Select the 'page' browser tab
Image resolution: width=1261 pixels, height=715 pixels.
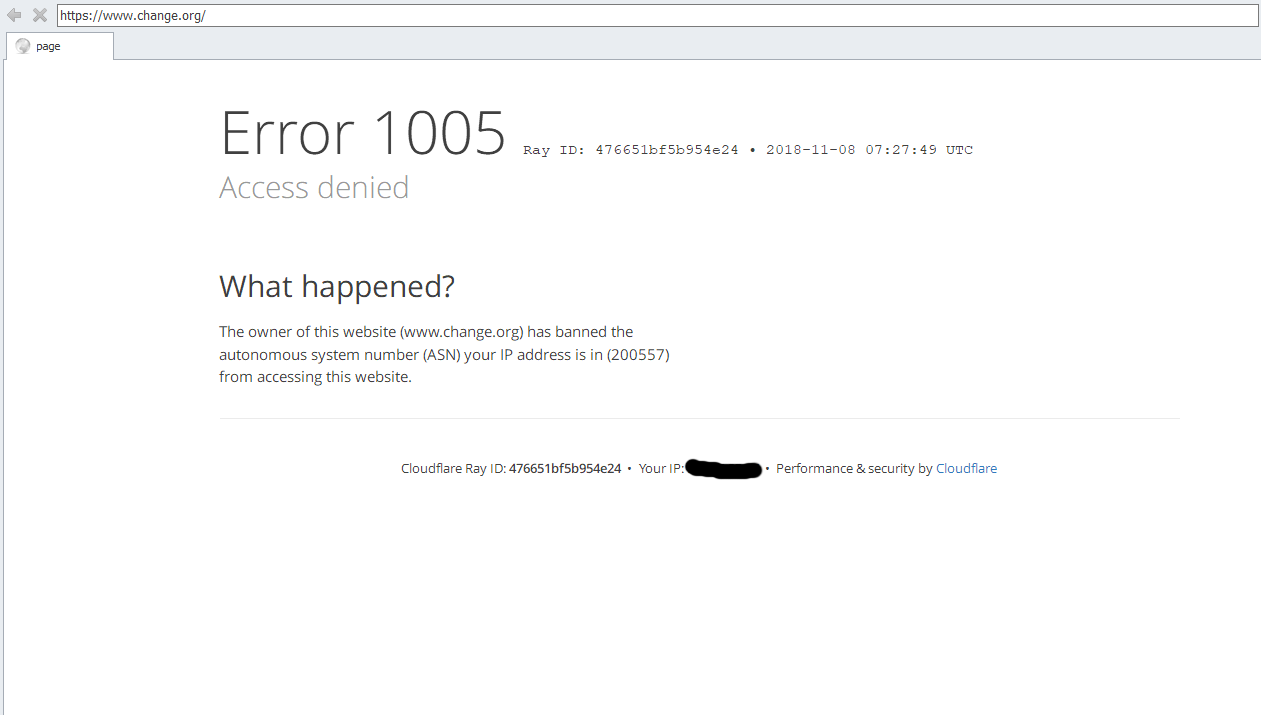click(60, 46)
